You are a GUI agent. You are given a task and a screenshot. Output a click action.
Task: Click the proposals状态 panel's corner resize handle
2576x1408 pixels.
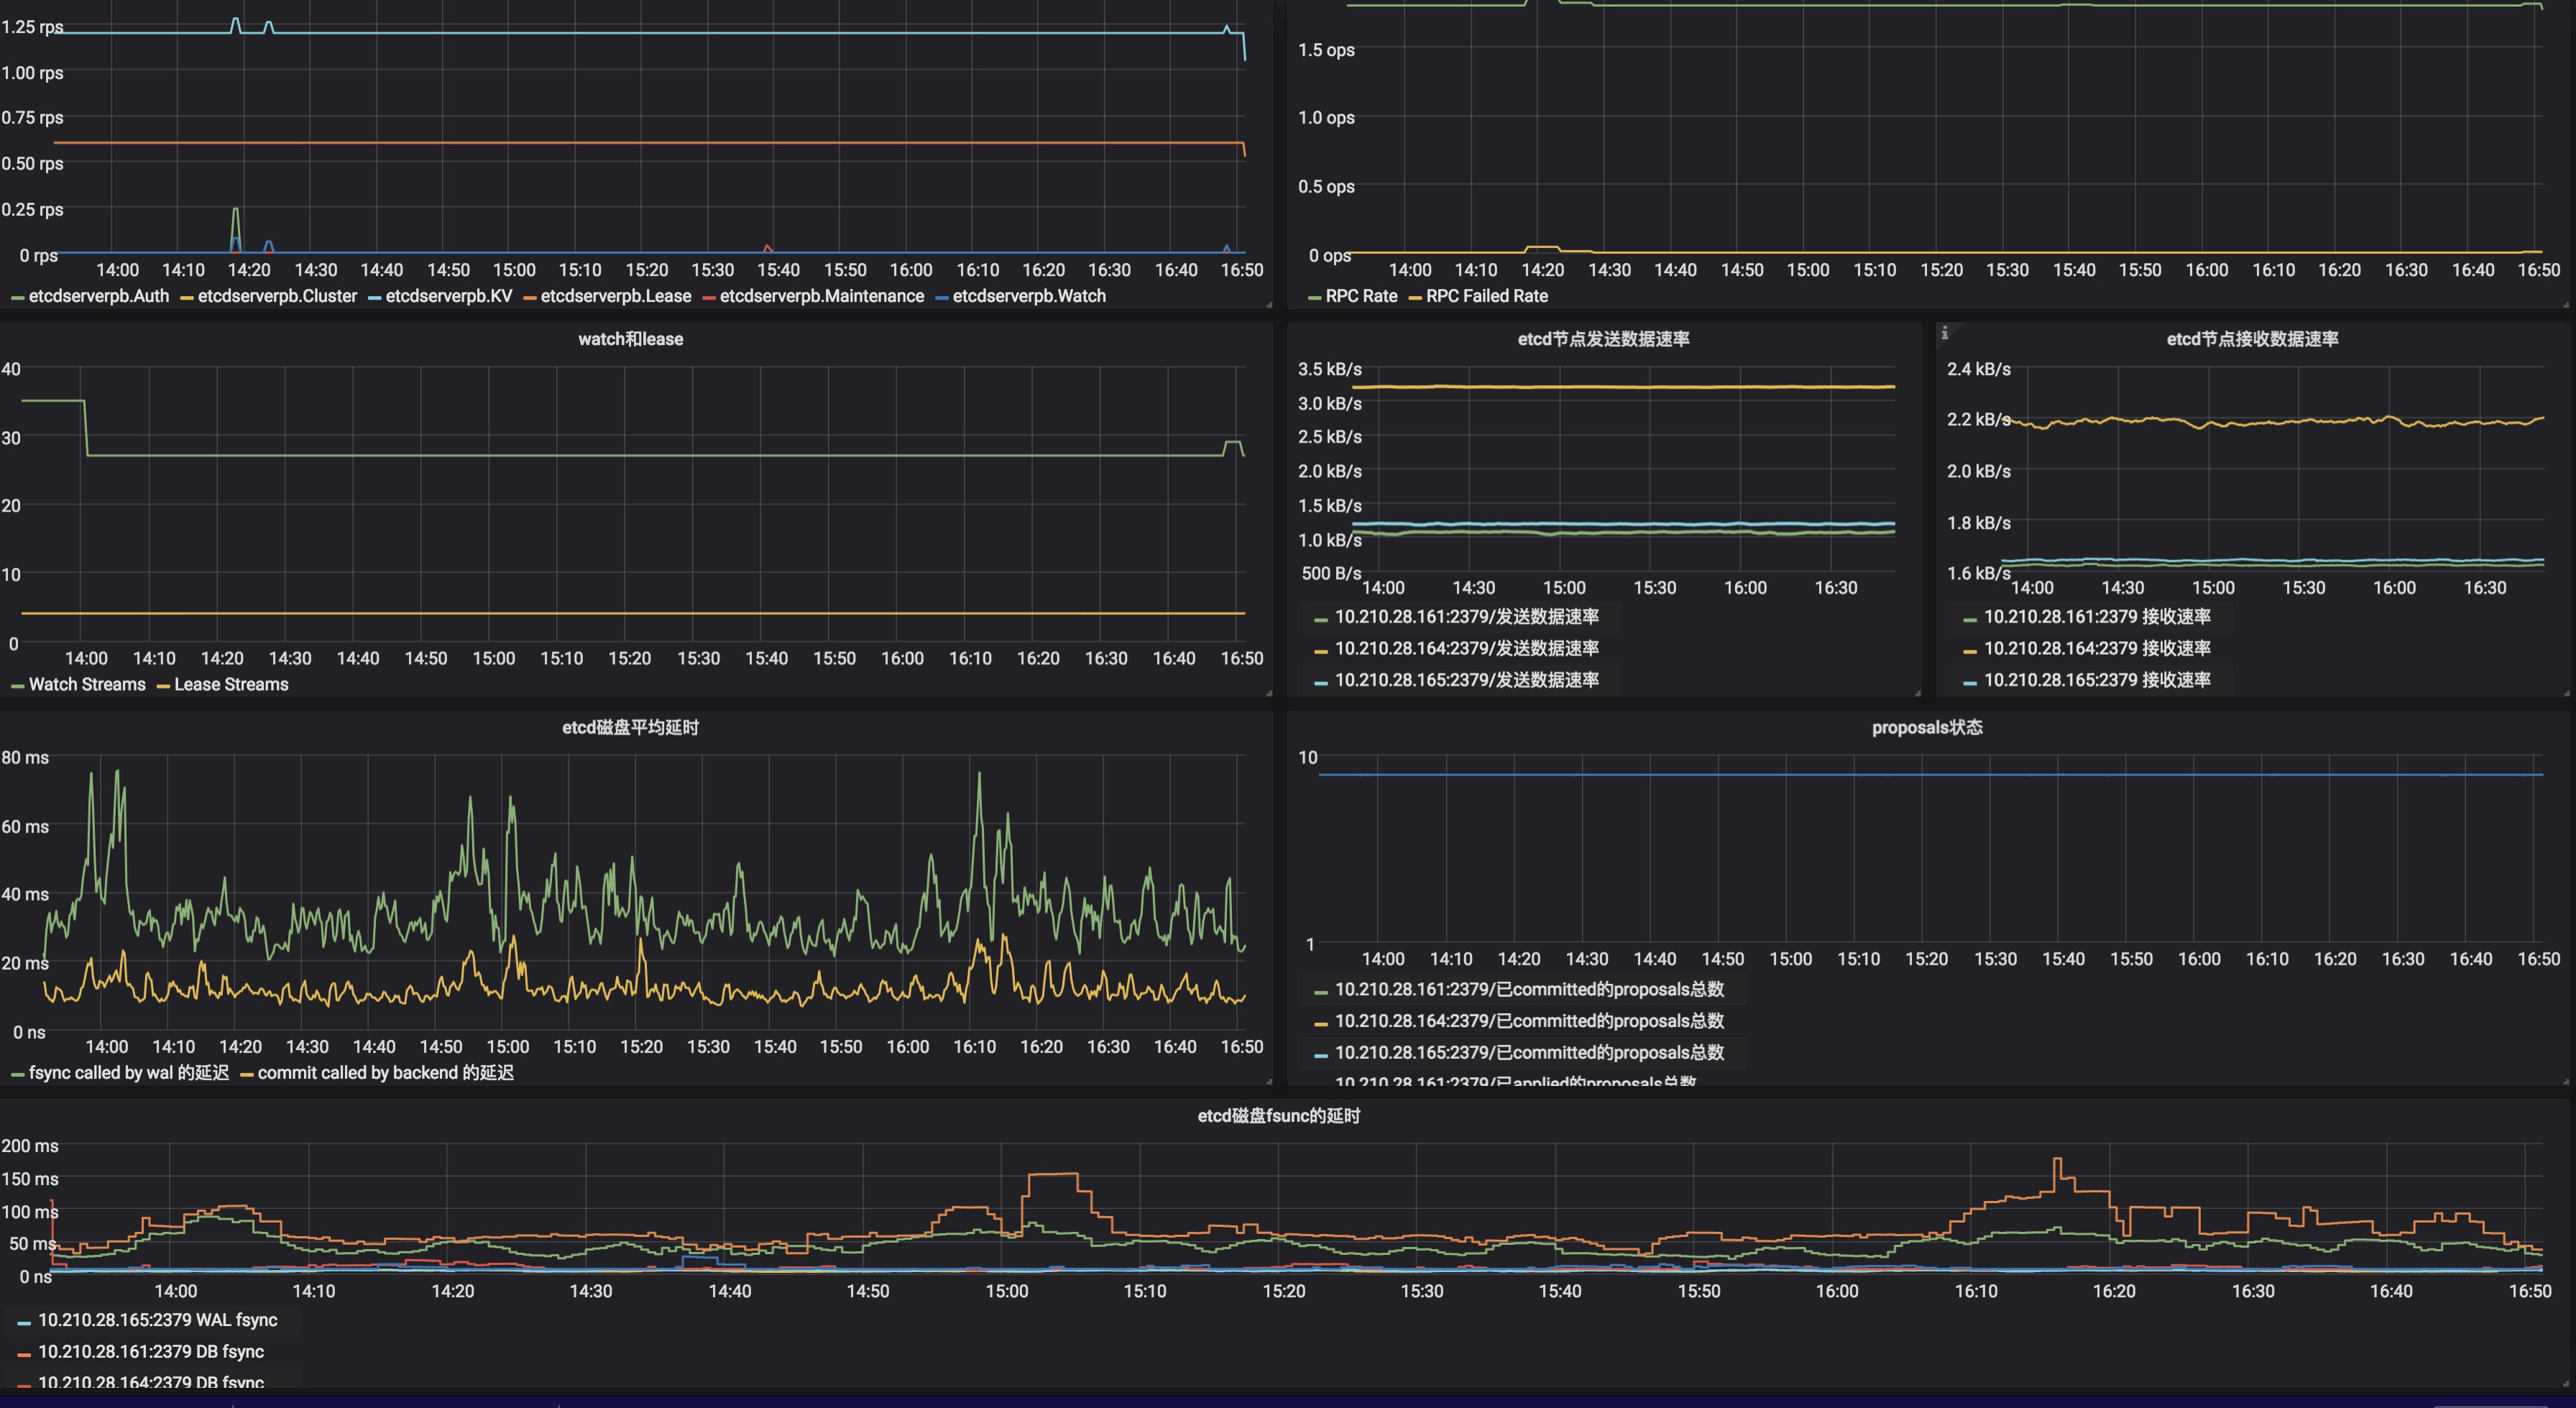point(2566,1081)
